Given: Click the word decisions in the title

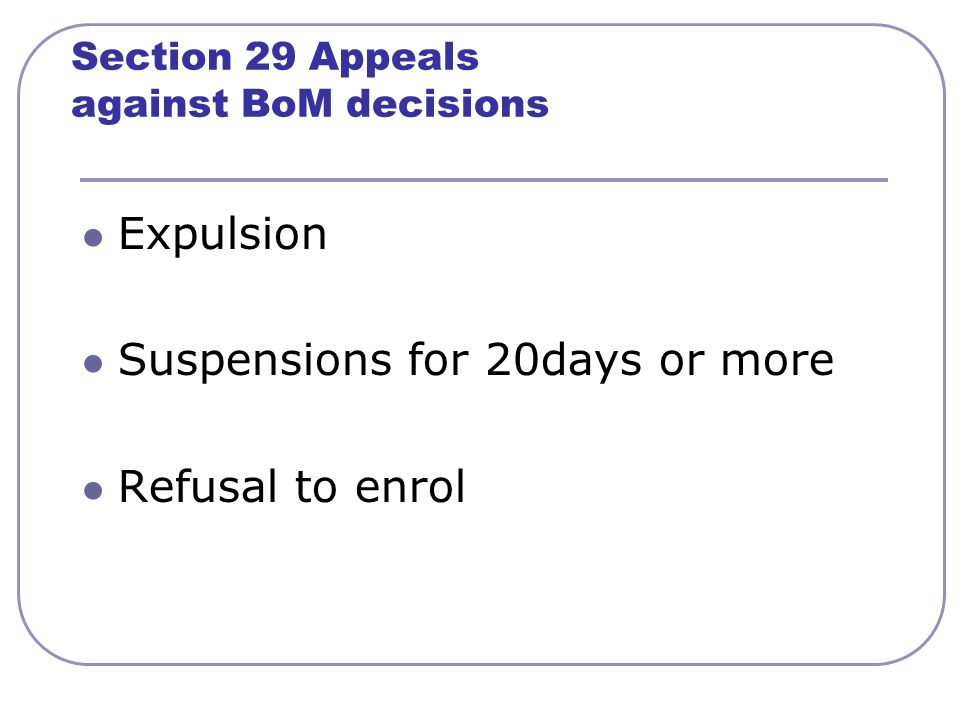Looking at the screenshot, I should [448, 103].
